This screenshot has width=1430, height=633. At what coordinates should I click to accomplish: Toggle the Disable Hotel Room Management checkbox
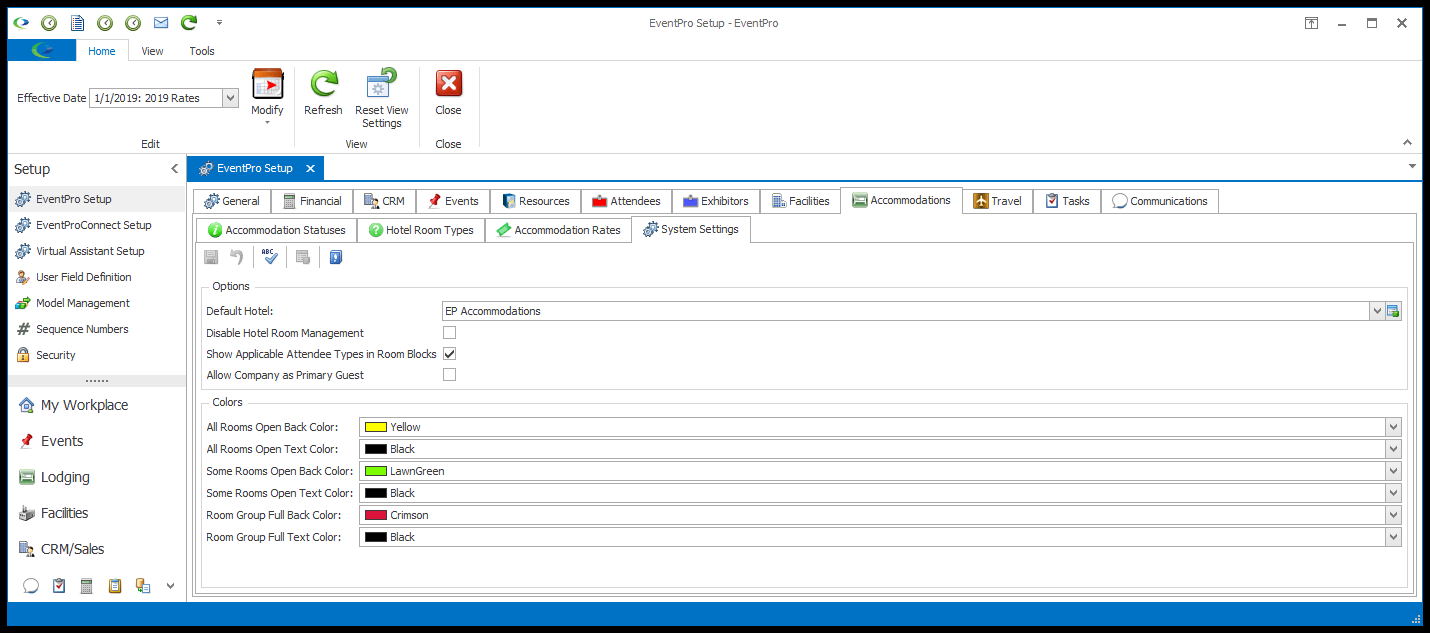[x=450, y=333]
